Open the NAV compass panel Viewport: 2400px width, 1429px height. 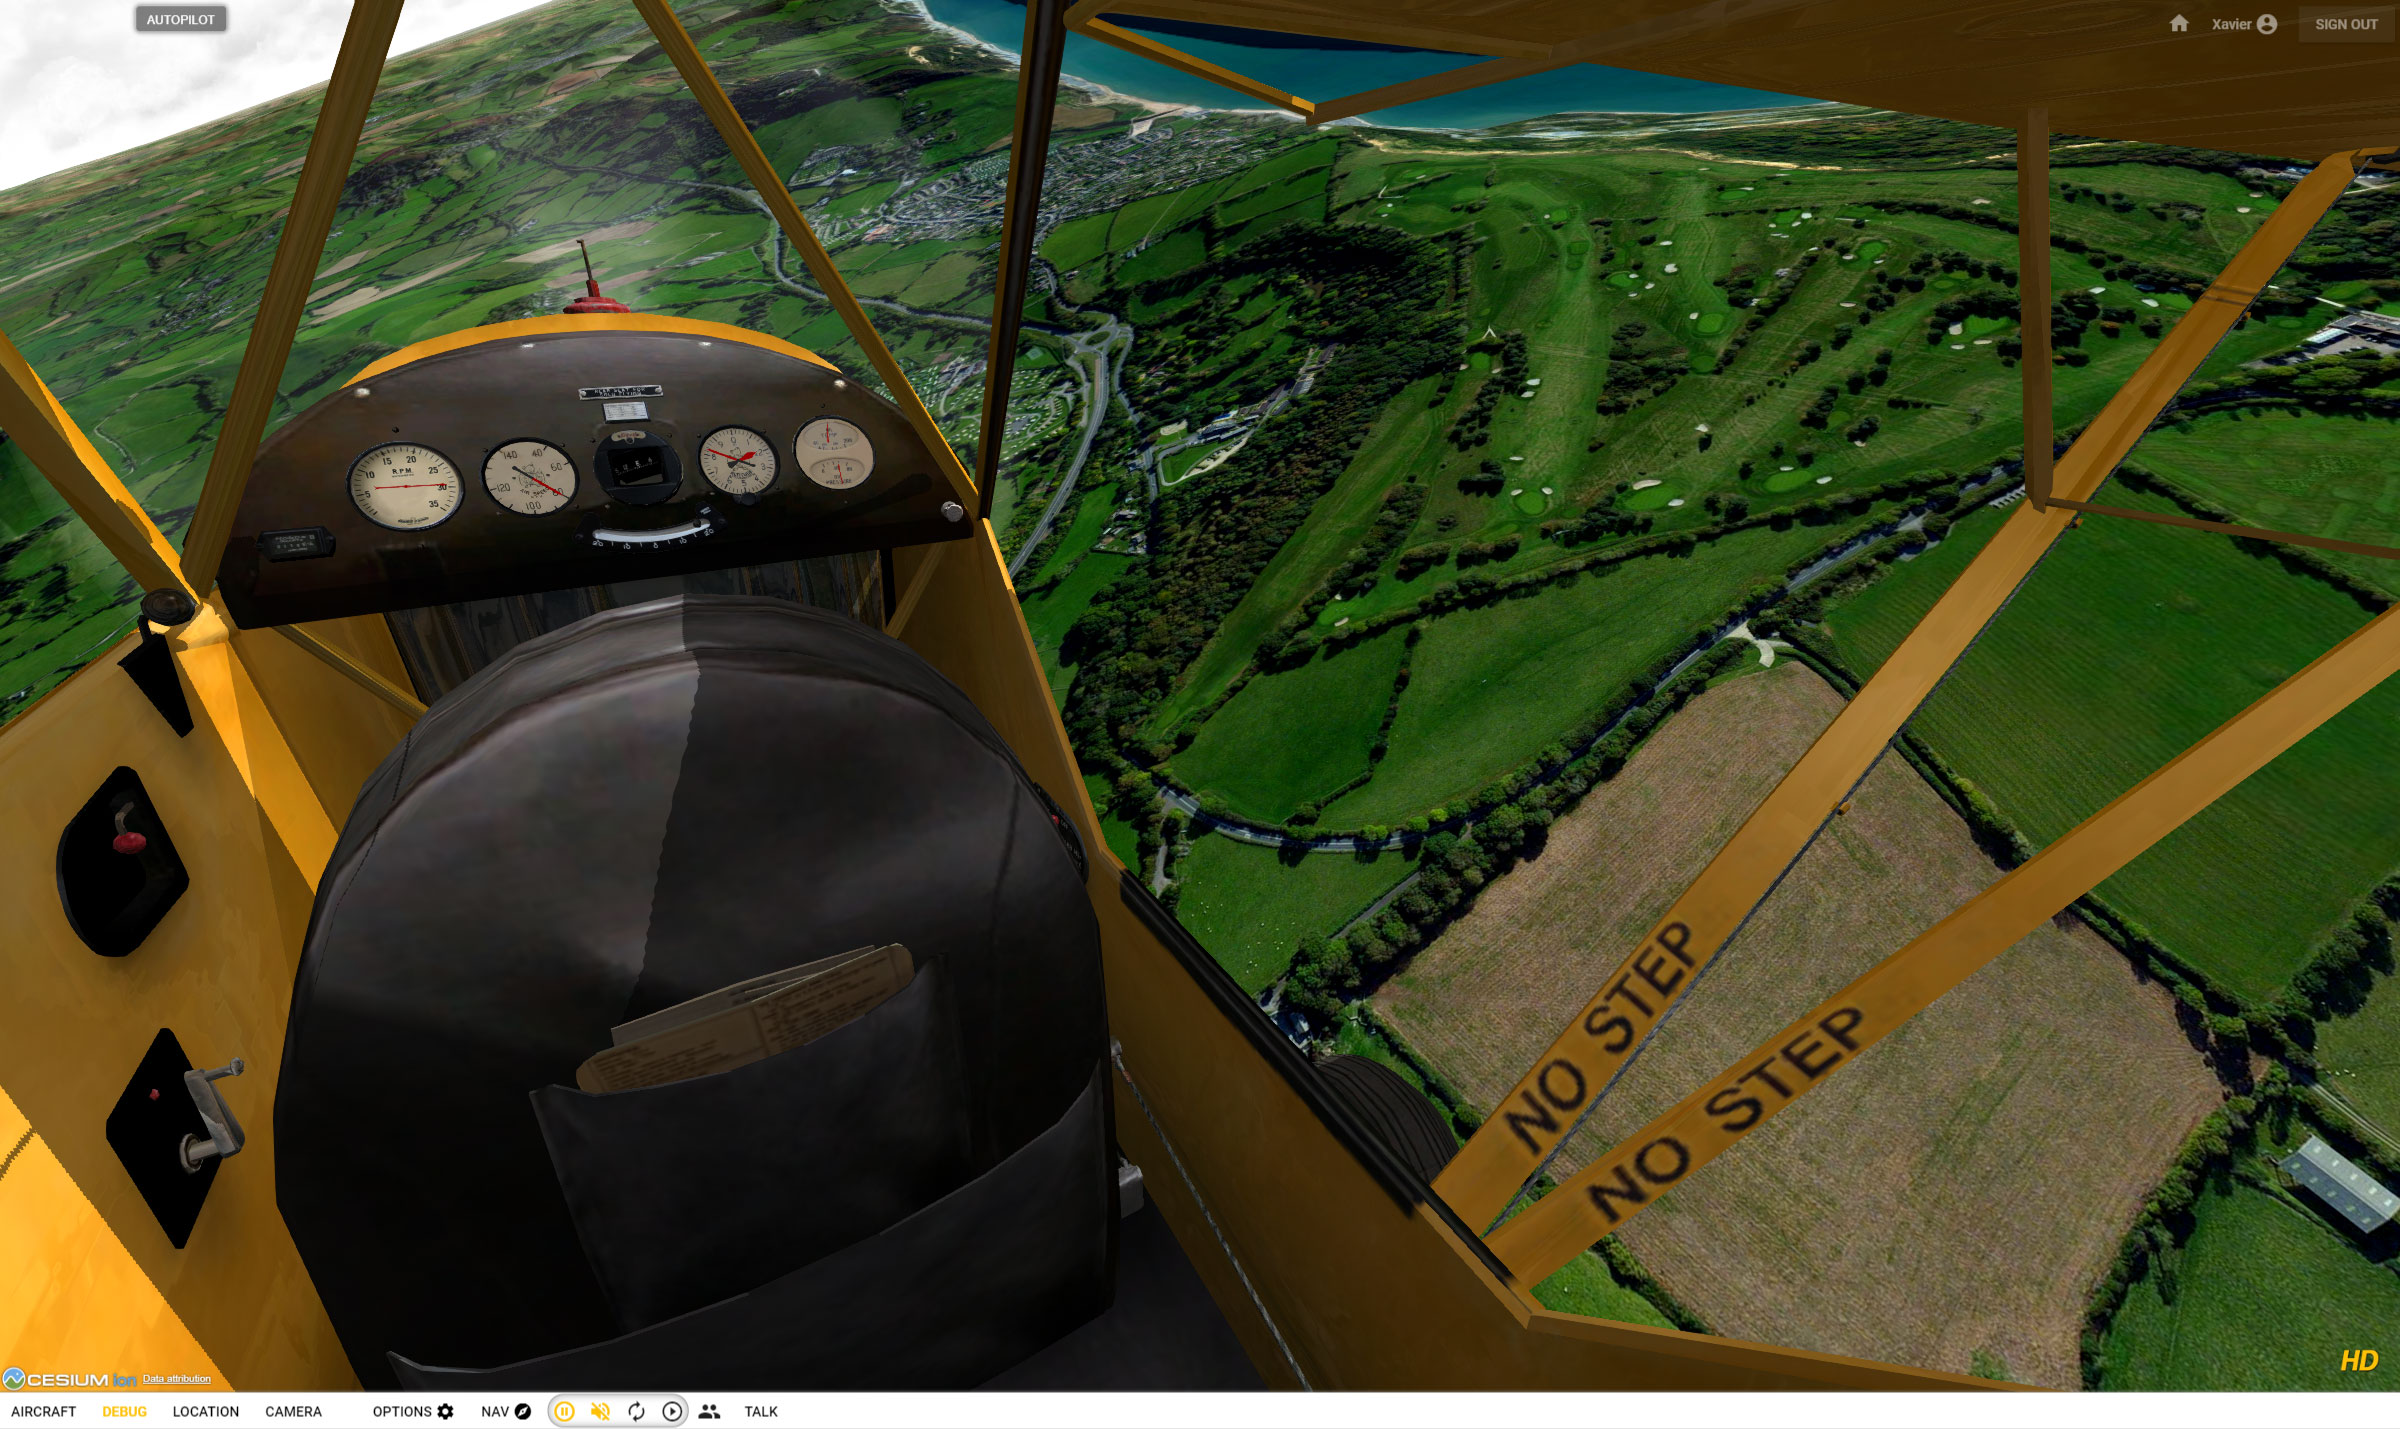(506, 1411)
